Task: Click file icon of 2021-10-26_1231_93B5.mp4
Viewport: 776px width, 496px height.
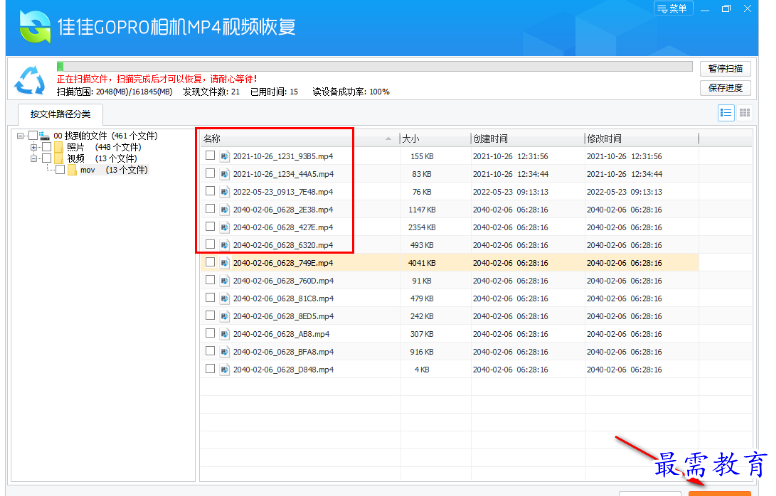Action: pyautogui.click(x=225, y=156)
